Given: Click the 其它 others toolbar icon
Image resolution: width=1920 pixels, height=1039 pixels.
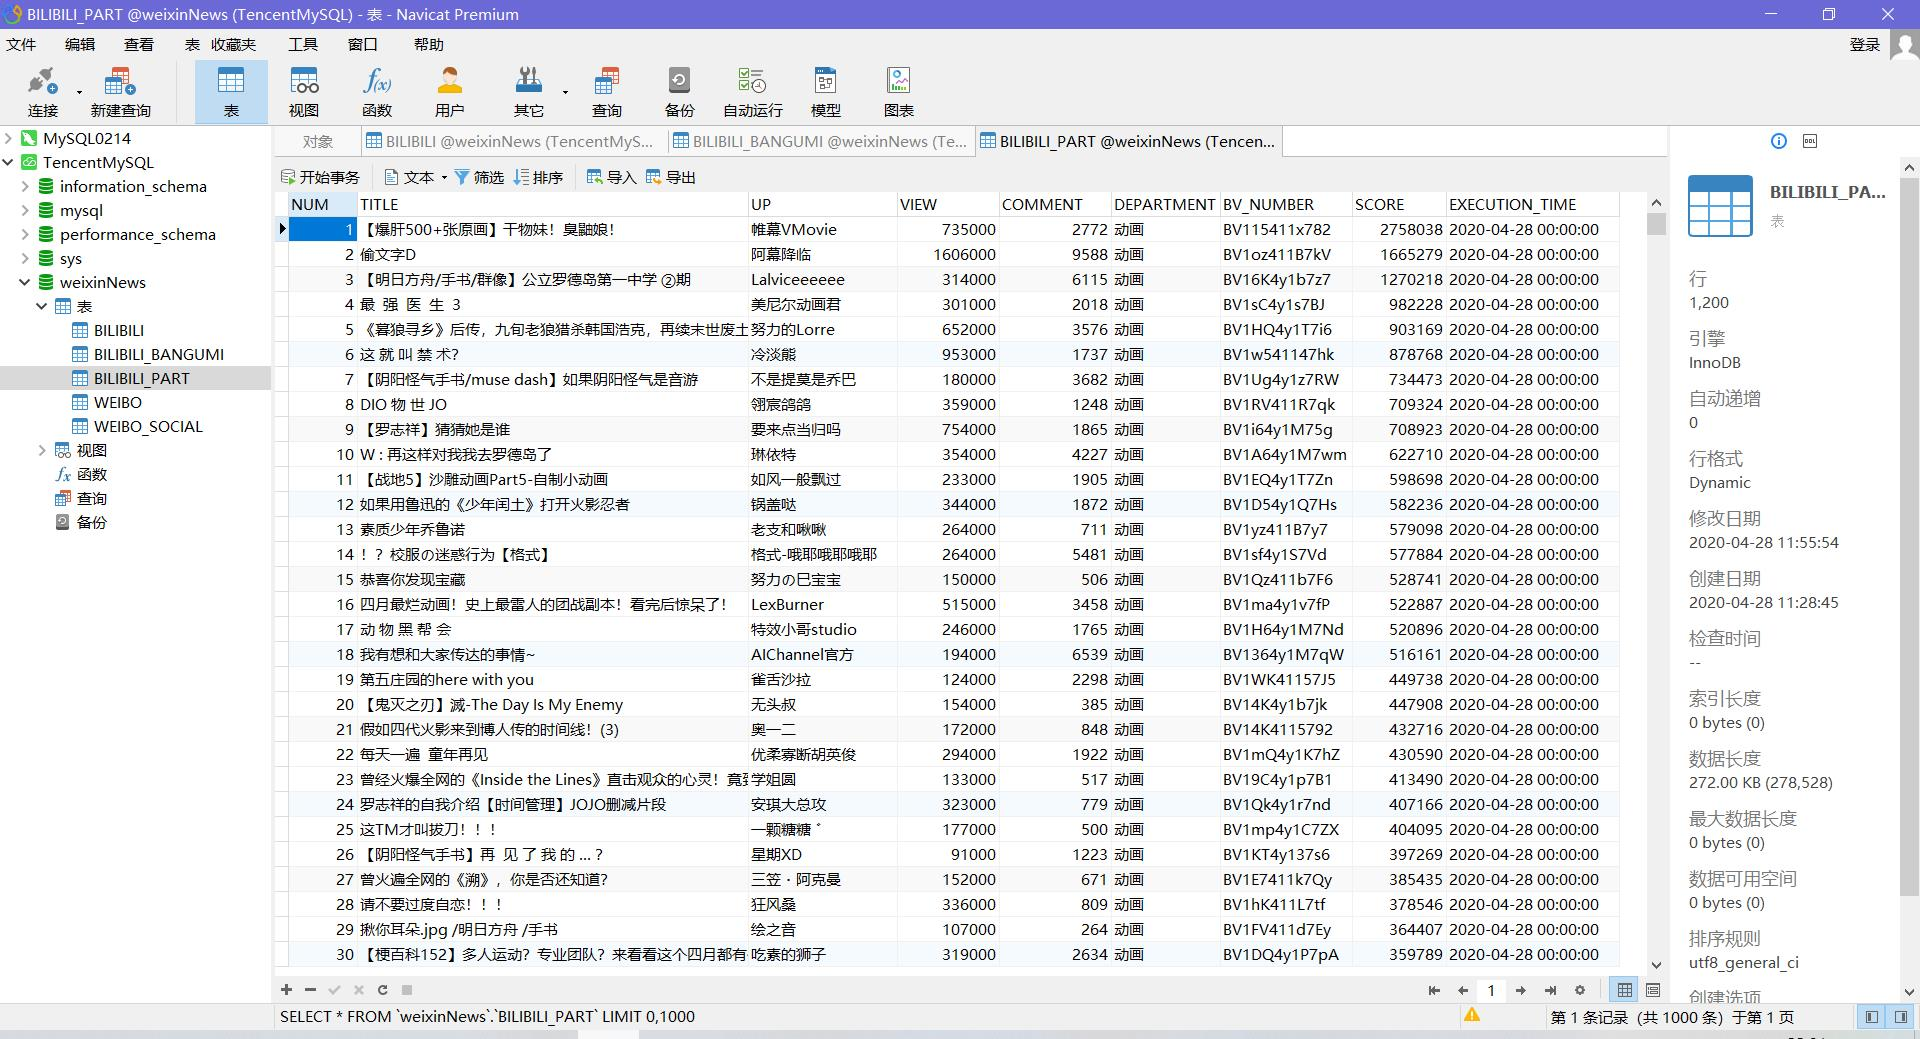Looking at the screenshot, I should [x=528, y=92].
